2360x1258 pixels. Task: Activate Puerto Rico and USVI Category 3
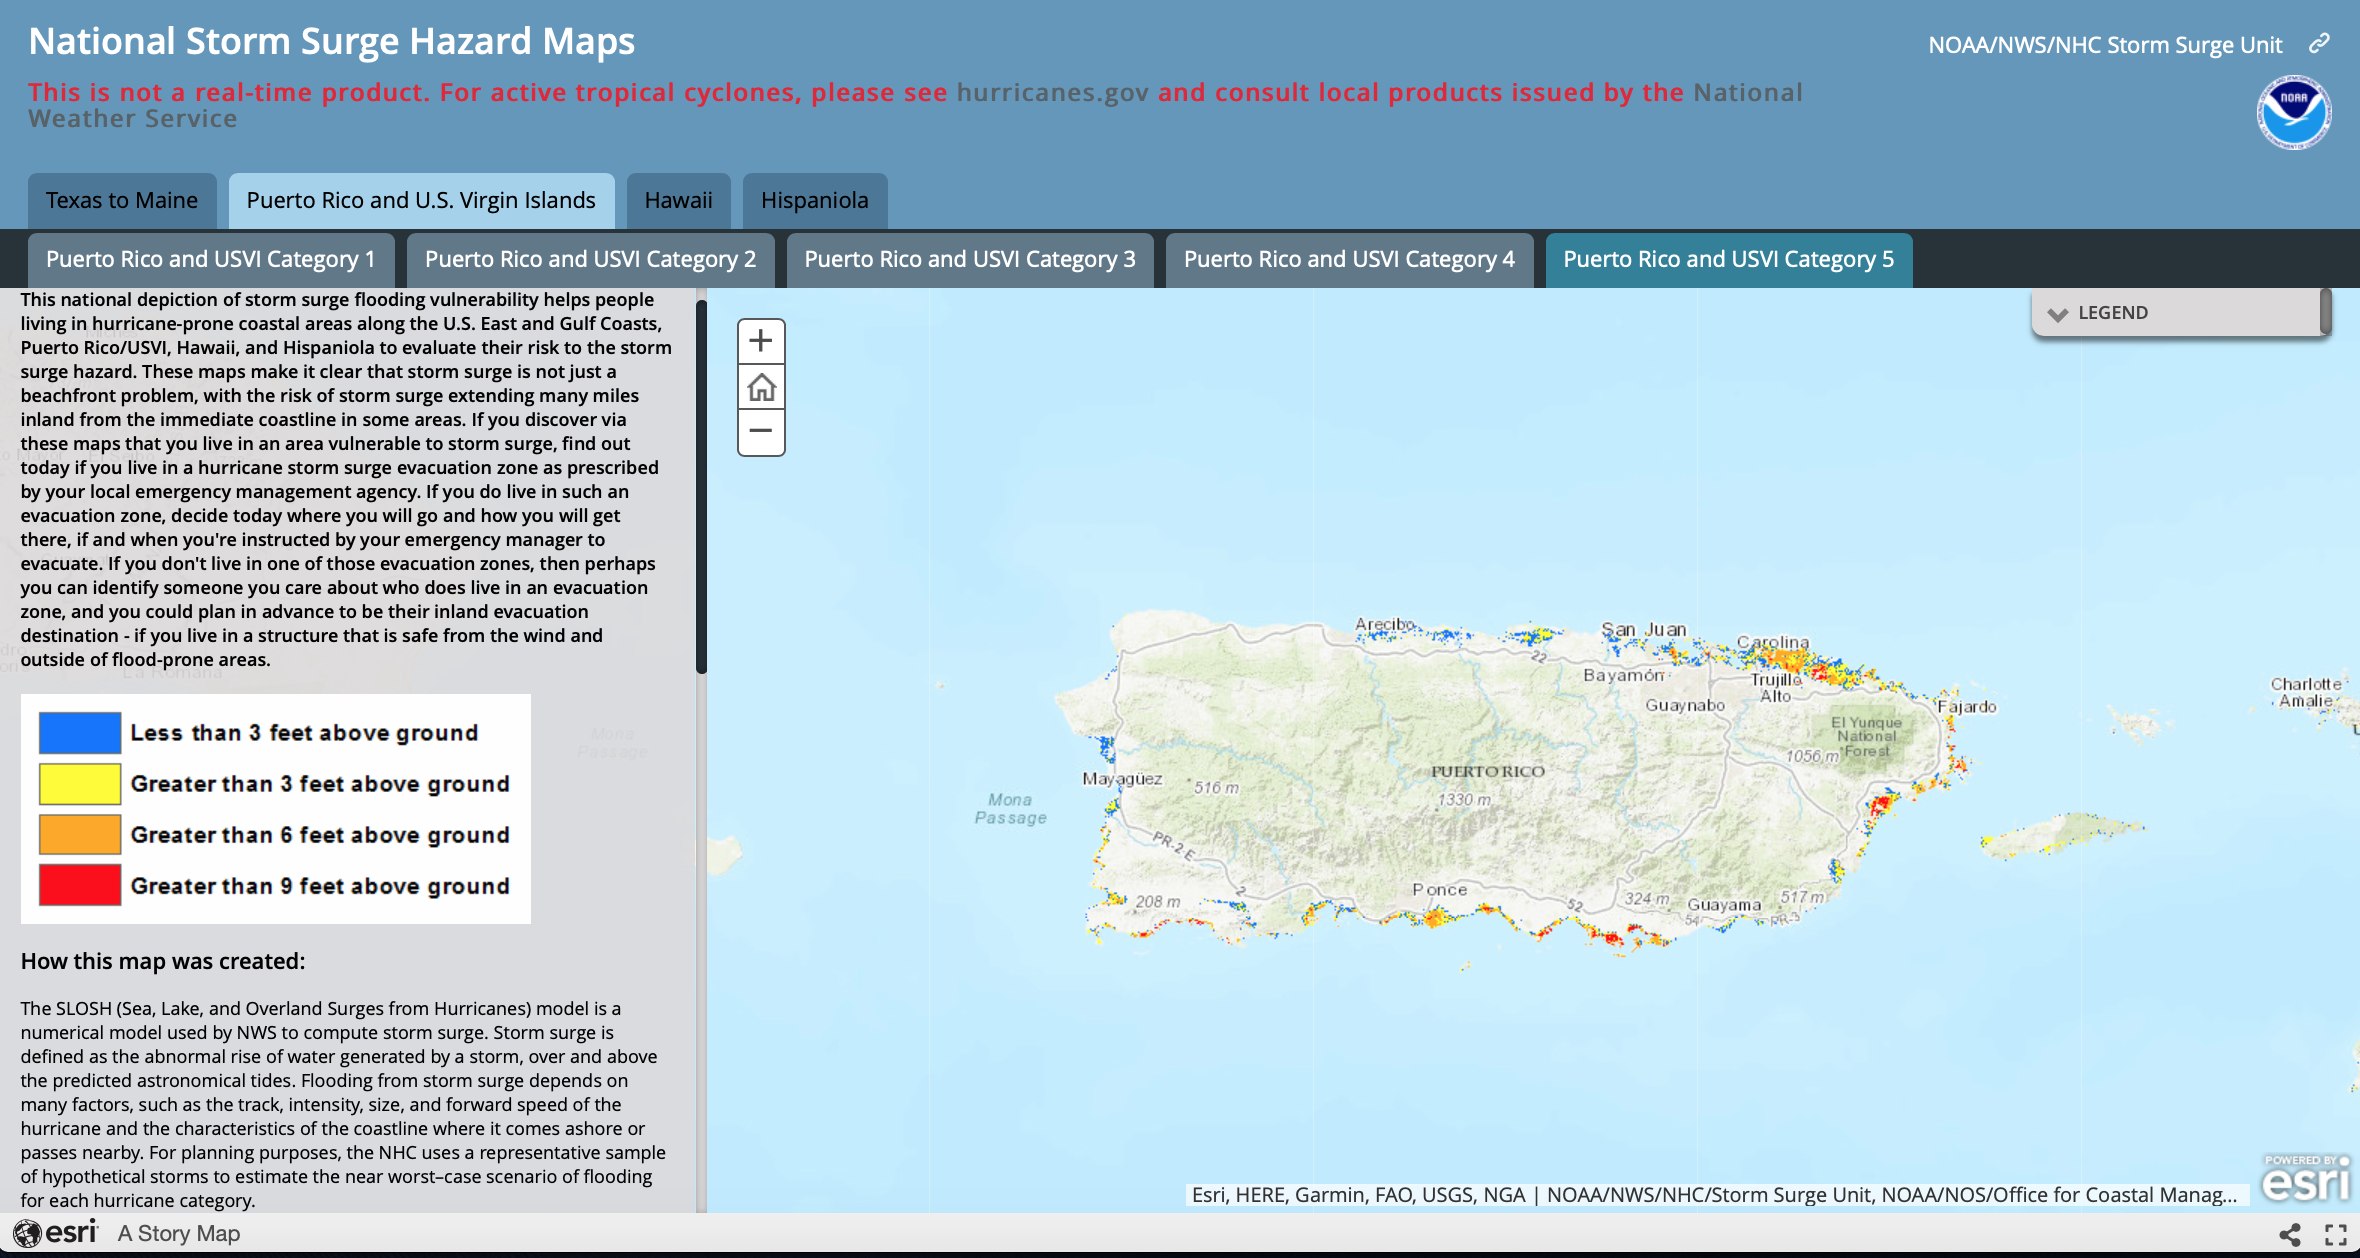click(968, 259)
